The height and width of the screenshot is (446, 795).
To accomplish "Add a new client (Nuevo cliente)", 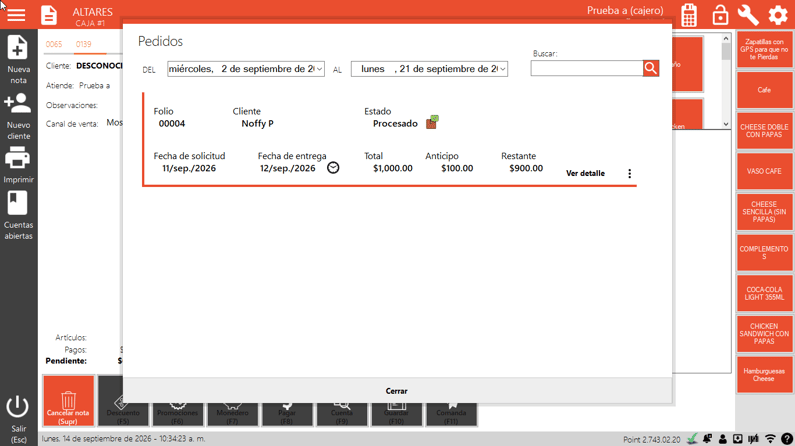I will click(x=18, y=116).
